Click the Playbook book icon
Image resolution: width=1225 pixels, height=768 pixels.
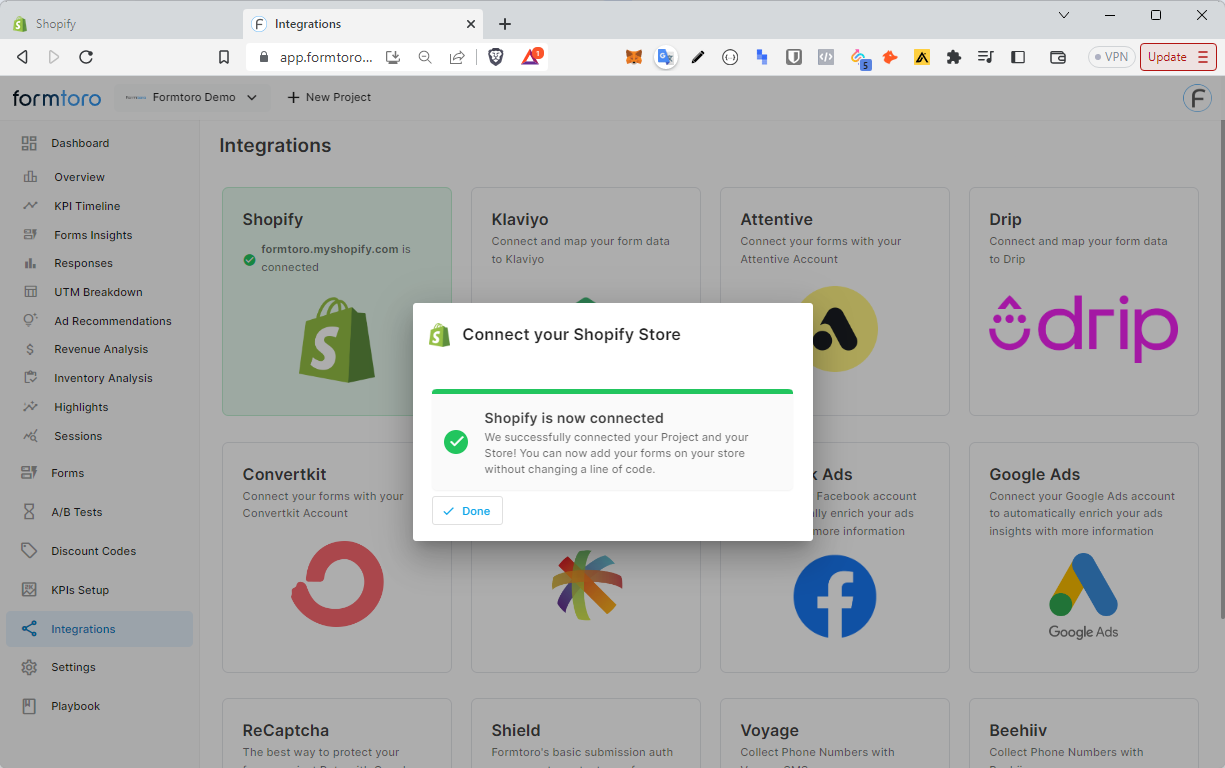[29, 706]
